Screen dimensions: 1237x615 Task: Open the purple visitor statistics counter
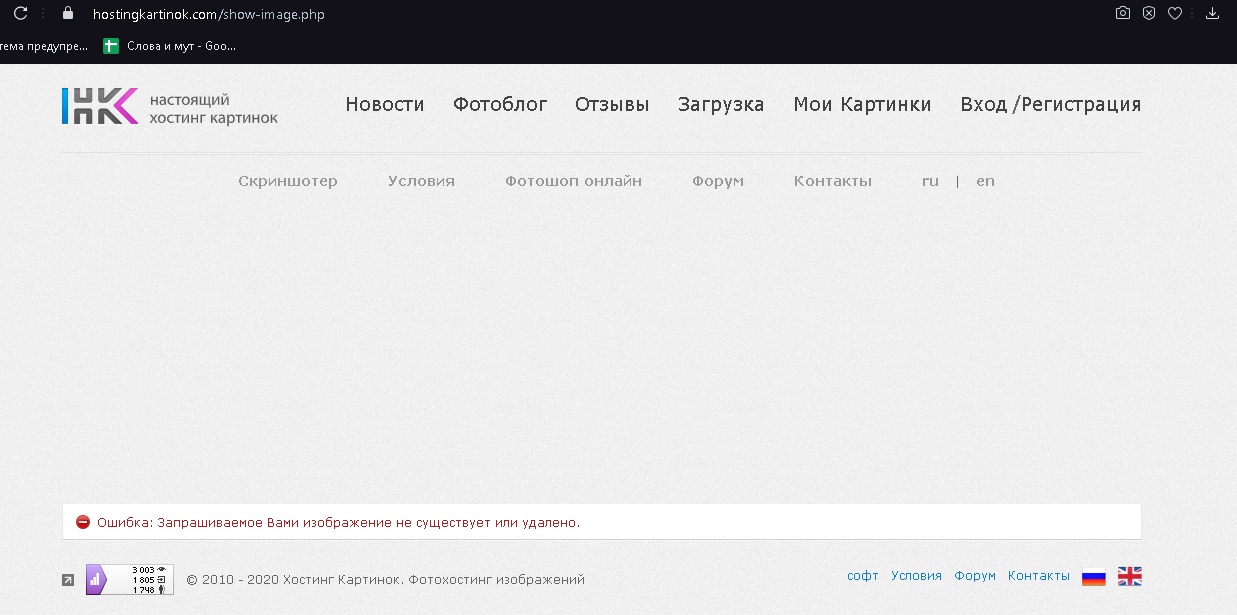[x=129, y=579]
